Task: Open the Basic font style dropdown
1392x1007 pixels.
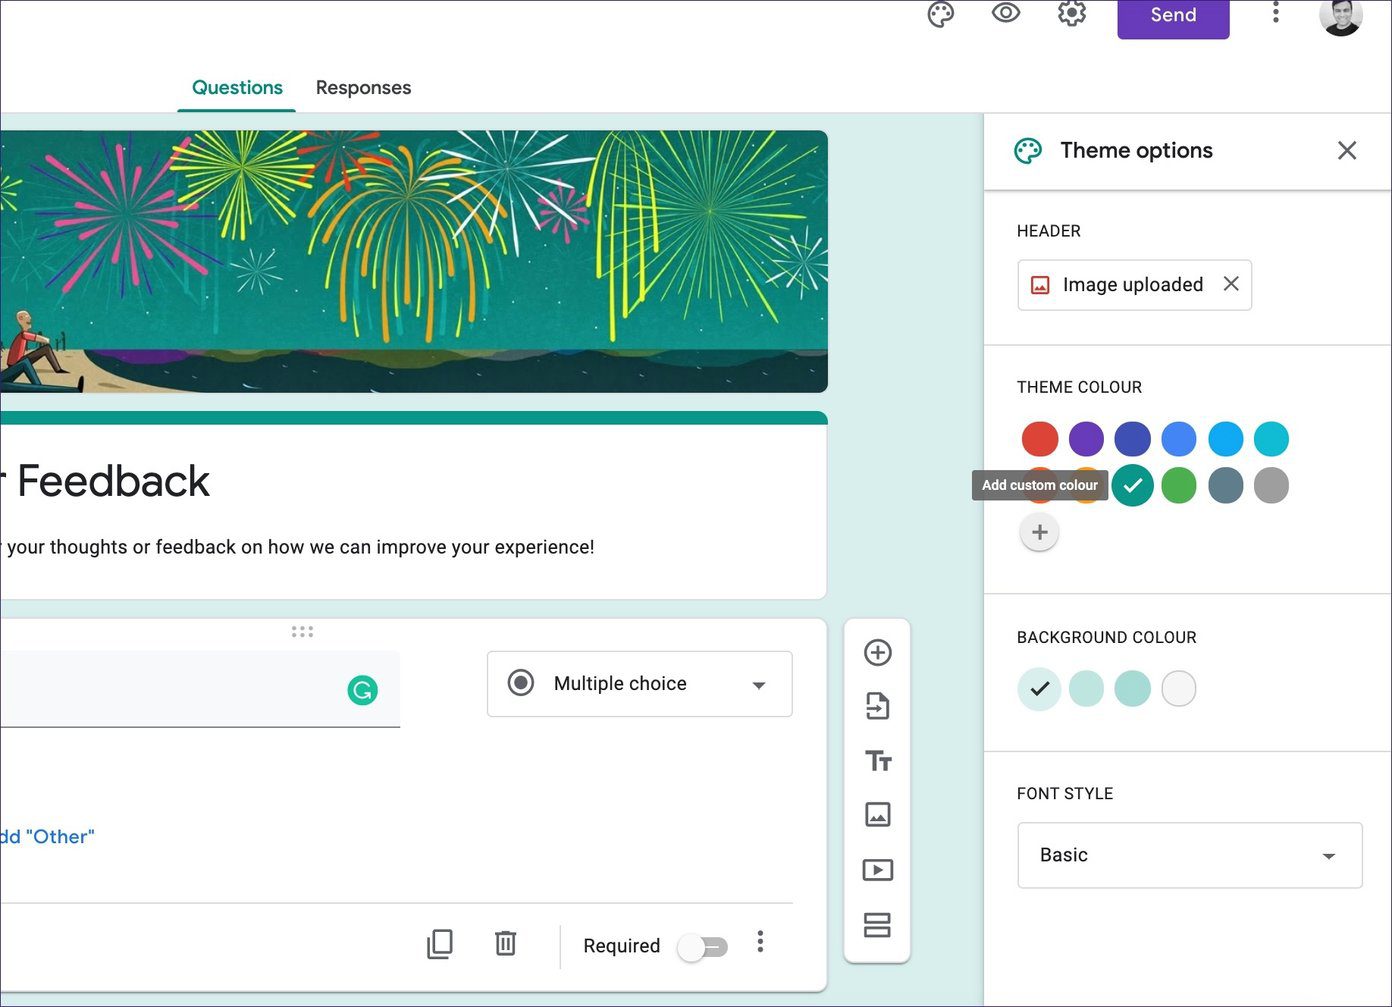Action: click(1190, 855)
